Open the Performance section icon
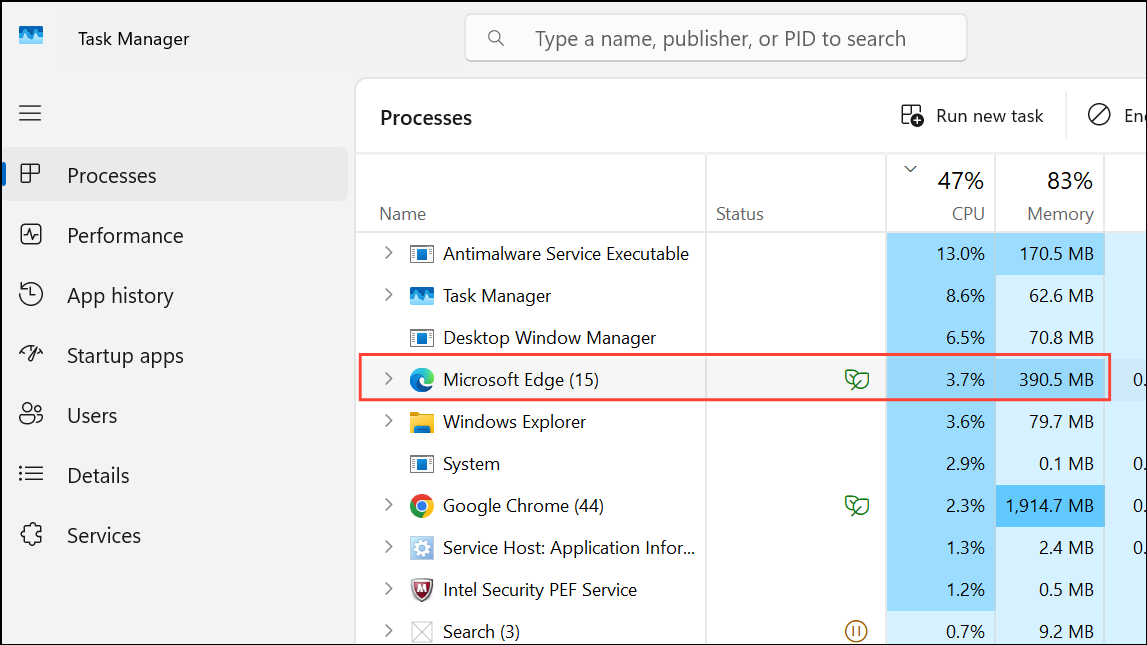The height and width of the screenshot is (645, 1147). click(30, 235)
